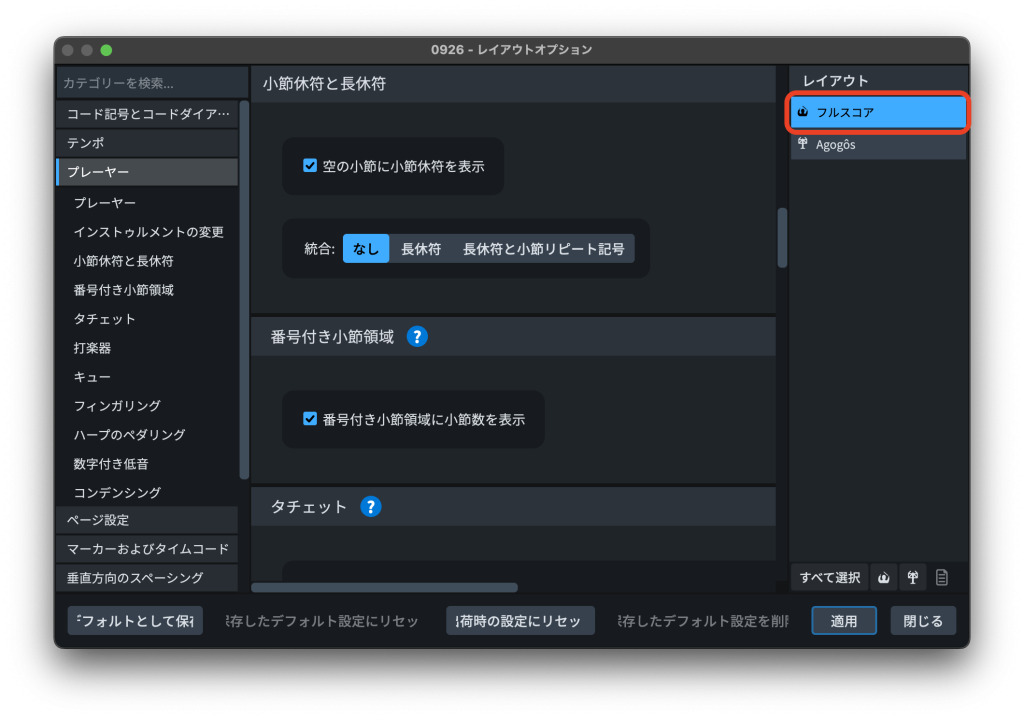Select the フルスコア layout in list

(878, 113)
